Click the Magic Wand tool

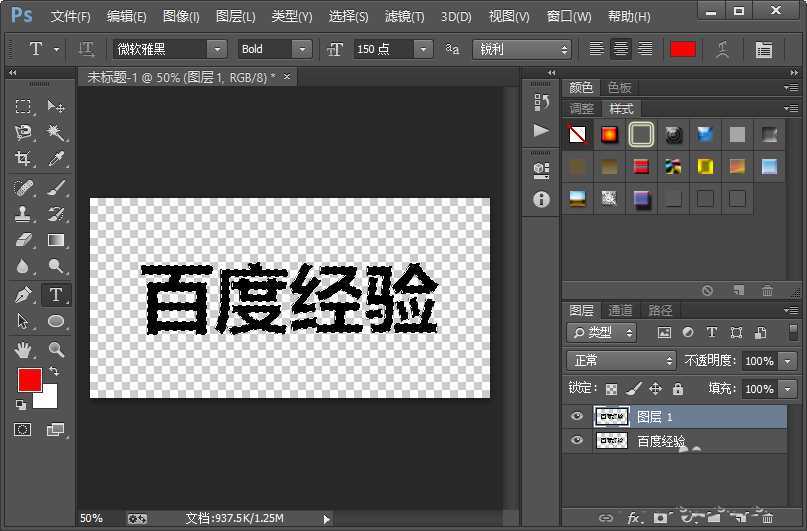(x=57, y=132)
